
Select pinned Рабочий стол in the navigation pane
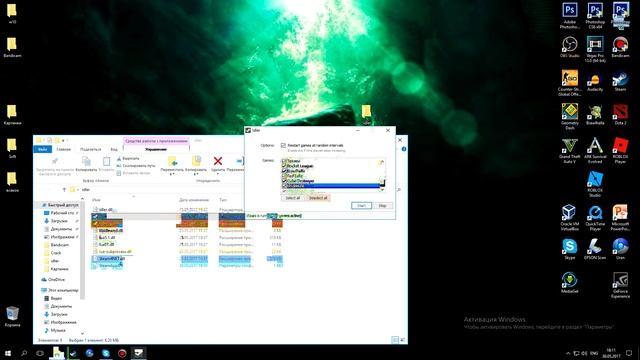(x=61, y=213)
